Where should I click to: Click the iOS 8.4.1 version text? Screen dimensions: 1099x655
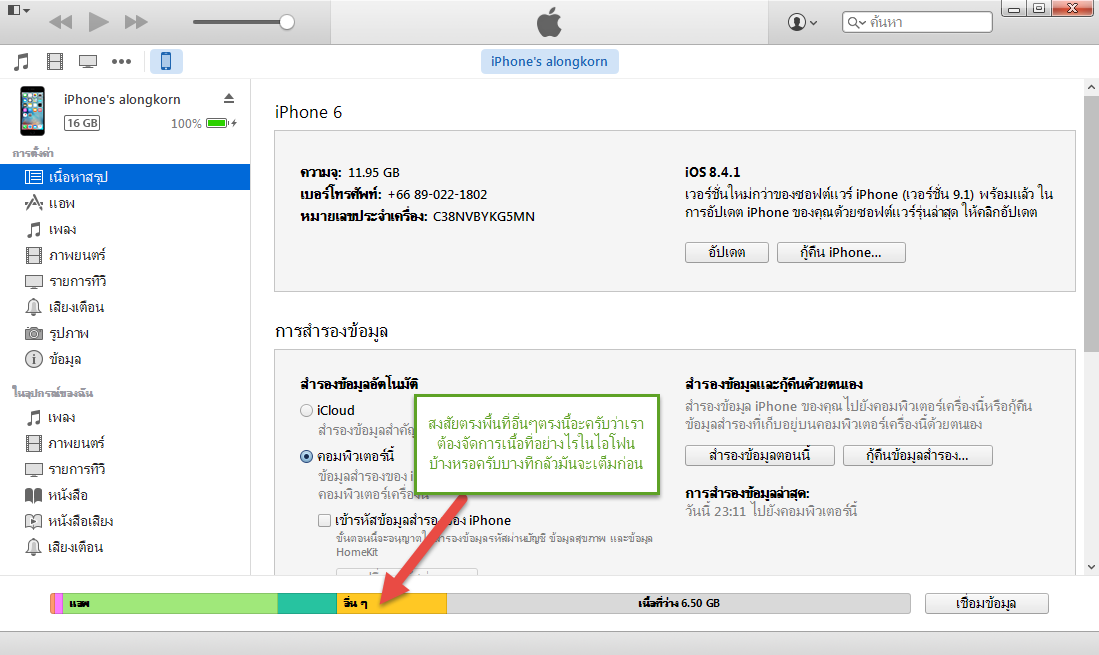712,172
